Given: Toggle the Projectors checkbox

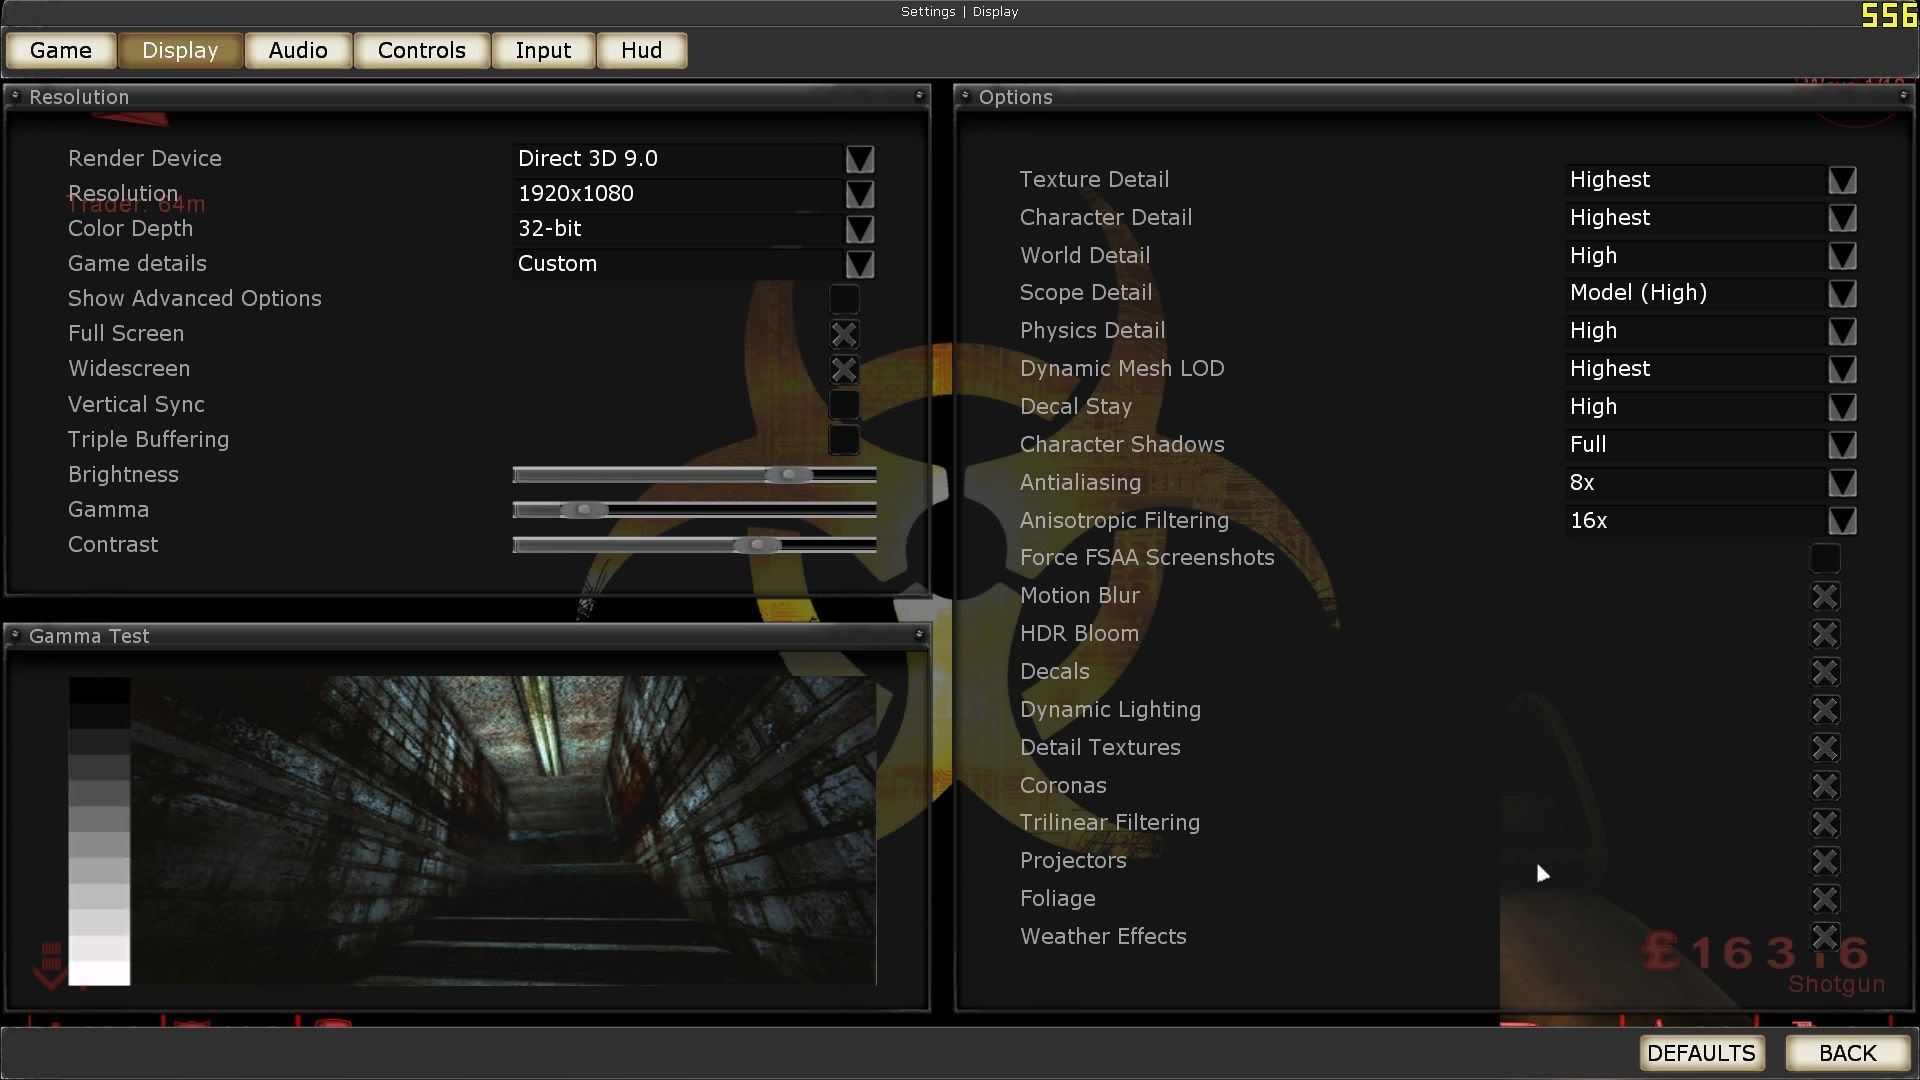Looking at the screenshot, I should 1825,861.
